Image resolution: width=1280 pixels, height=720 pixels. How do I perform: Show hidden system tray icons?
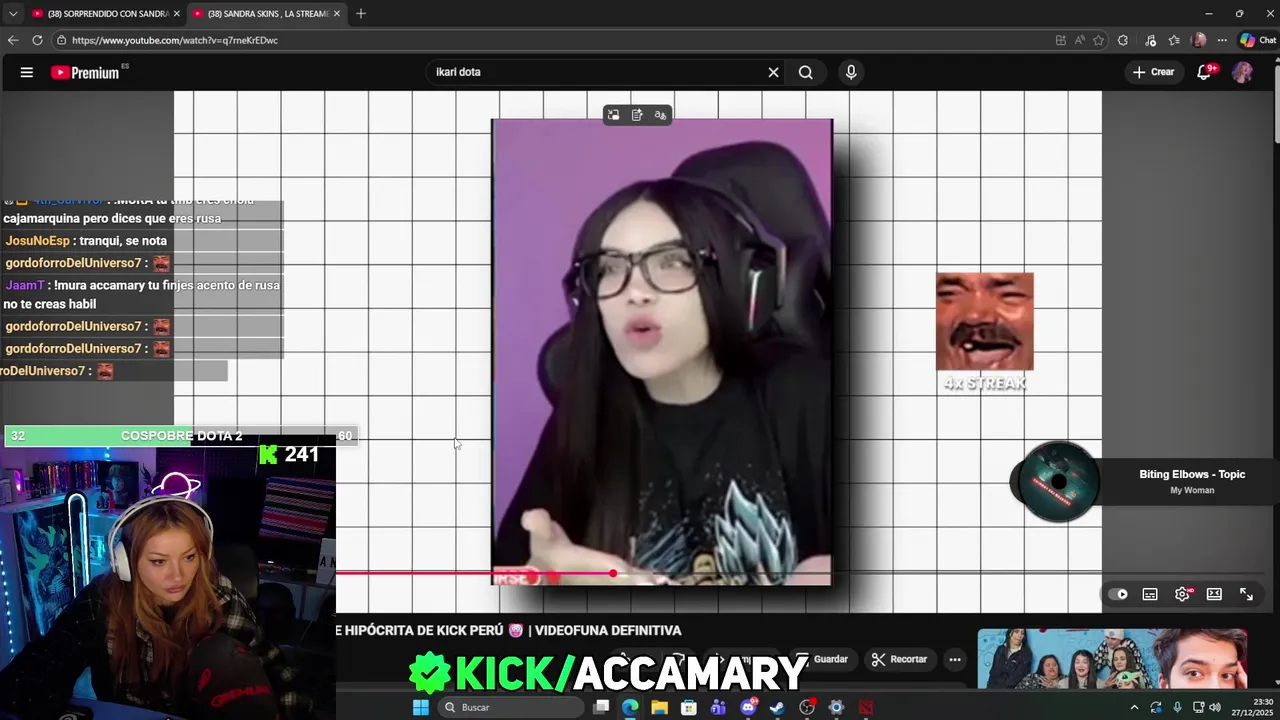[1134, 707]
